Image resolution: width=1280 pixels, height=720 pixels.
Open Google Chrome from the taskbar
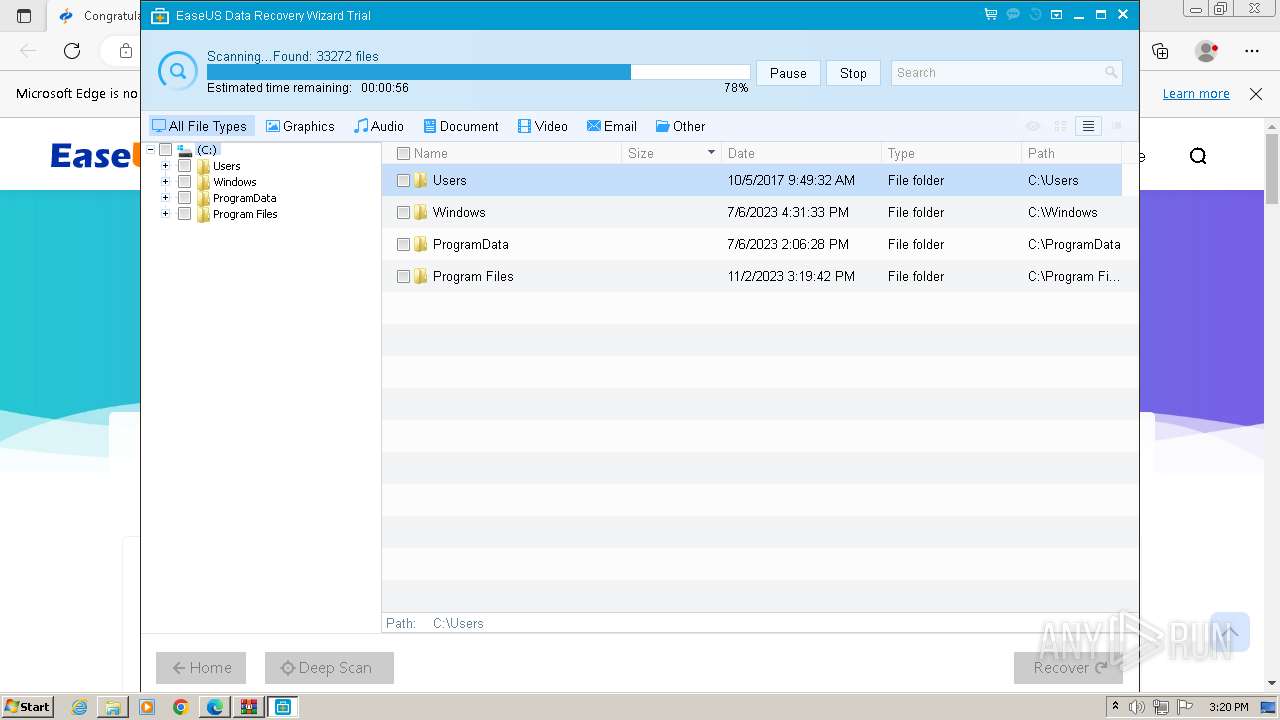point(181,707)
